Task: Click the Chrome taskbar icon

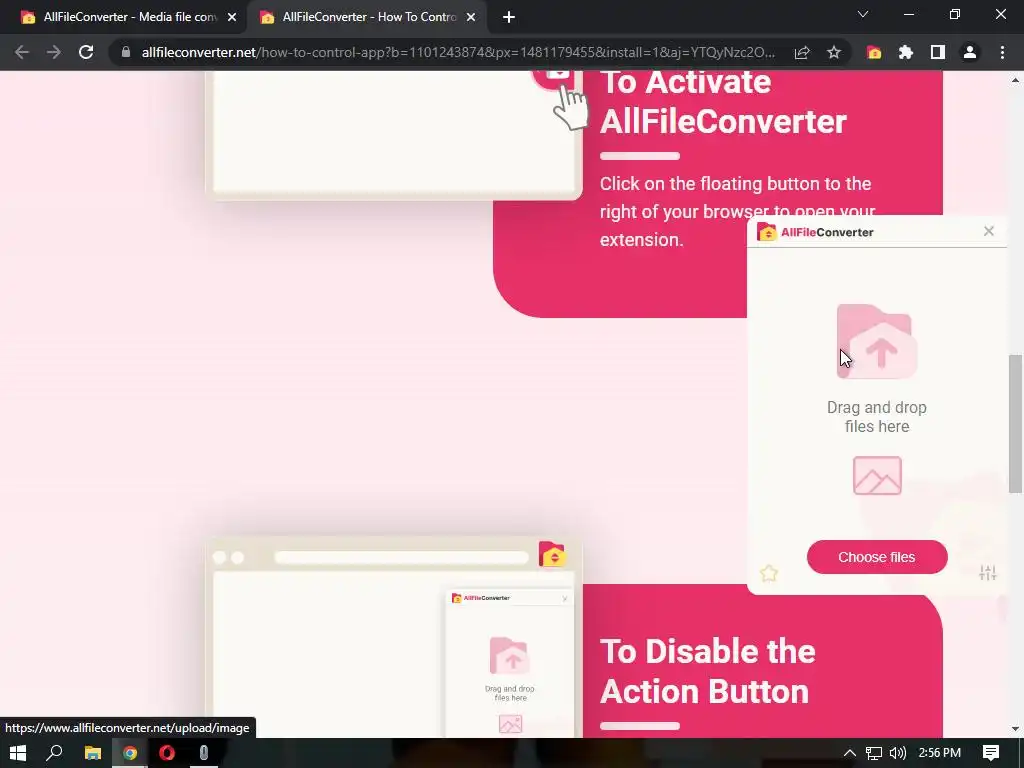Action: 130,753
